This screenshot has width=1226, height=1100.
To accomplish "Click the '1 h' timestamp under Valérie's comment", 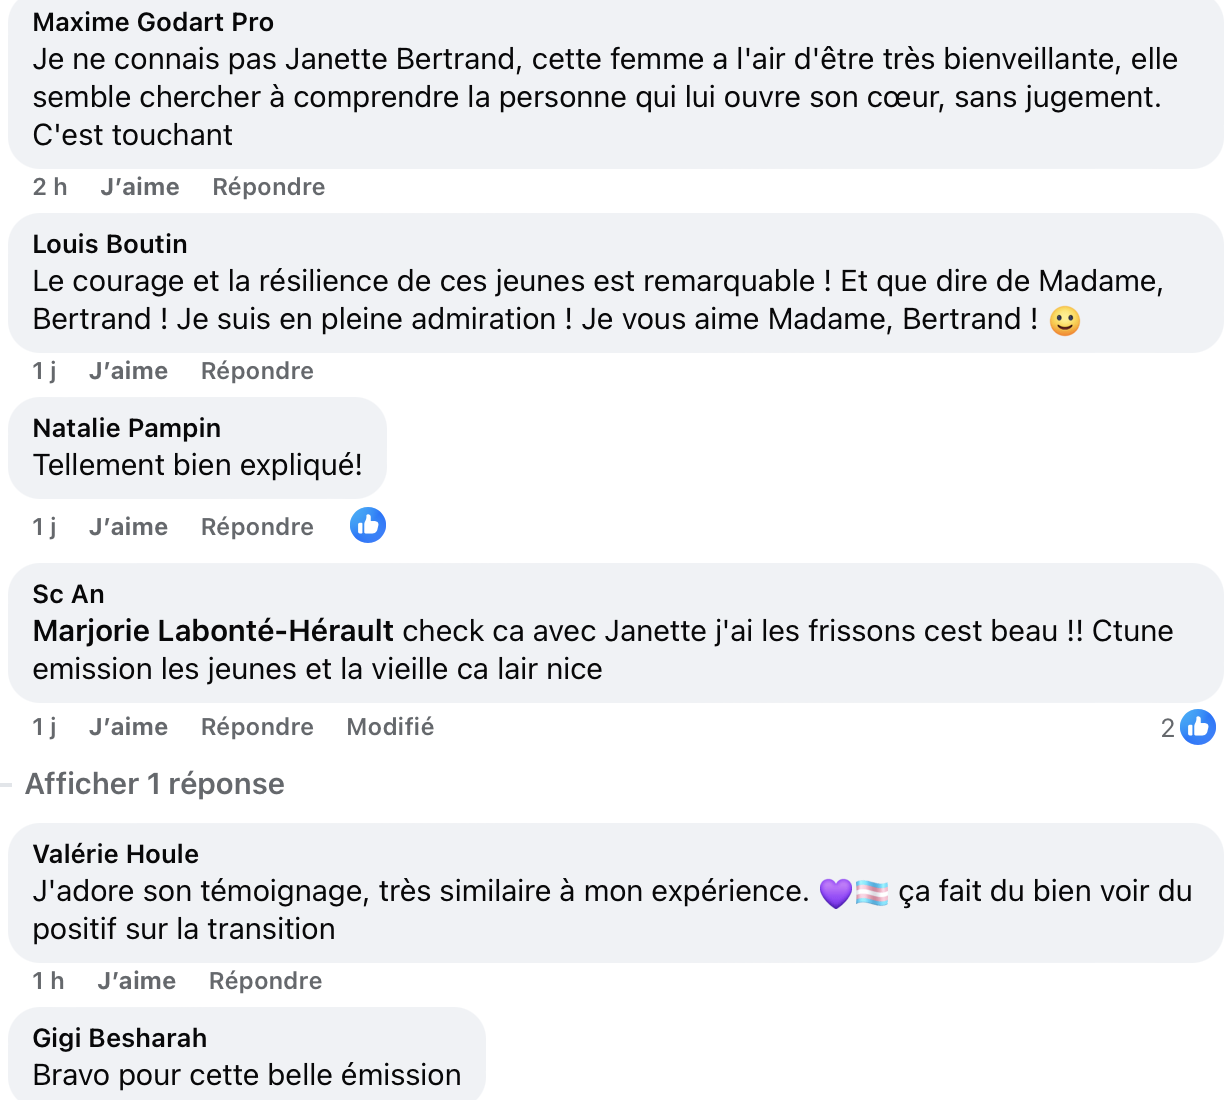I will (47, 981).
